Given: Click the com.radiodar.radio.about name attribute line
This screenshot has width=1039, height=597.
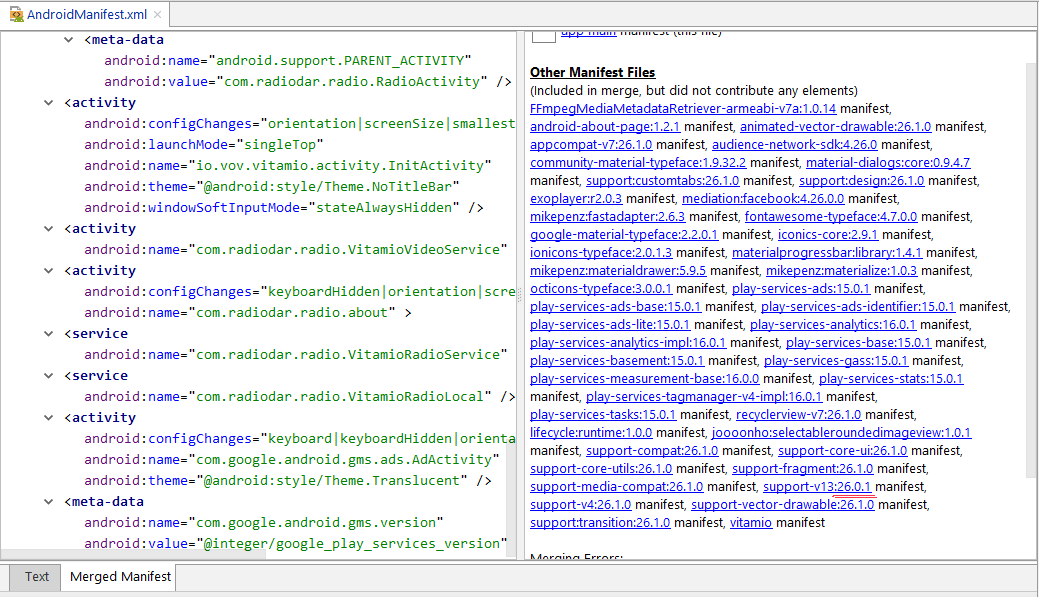Looking at the screenshot, I should 240,312.
